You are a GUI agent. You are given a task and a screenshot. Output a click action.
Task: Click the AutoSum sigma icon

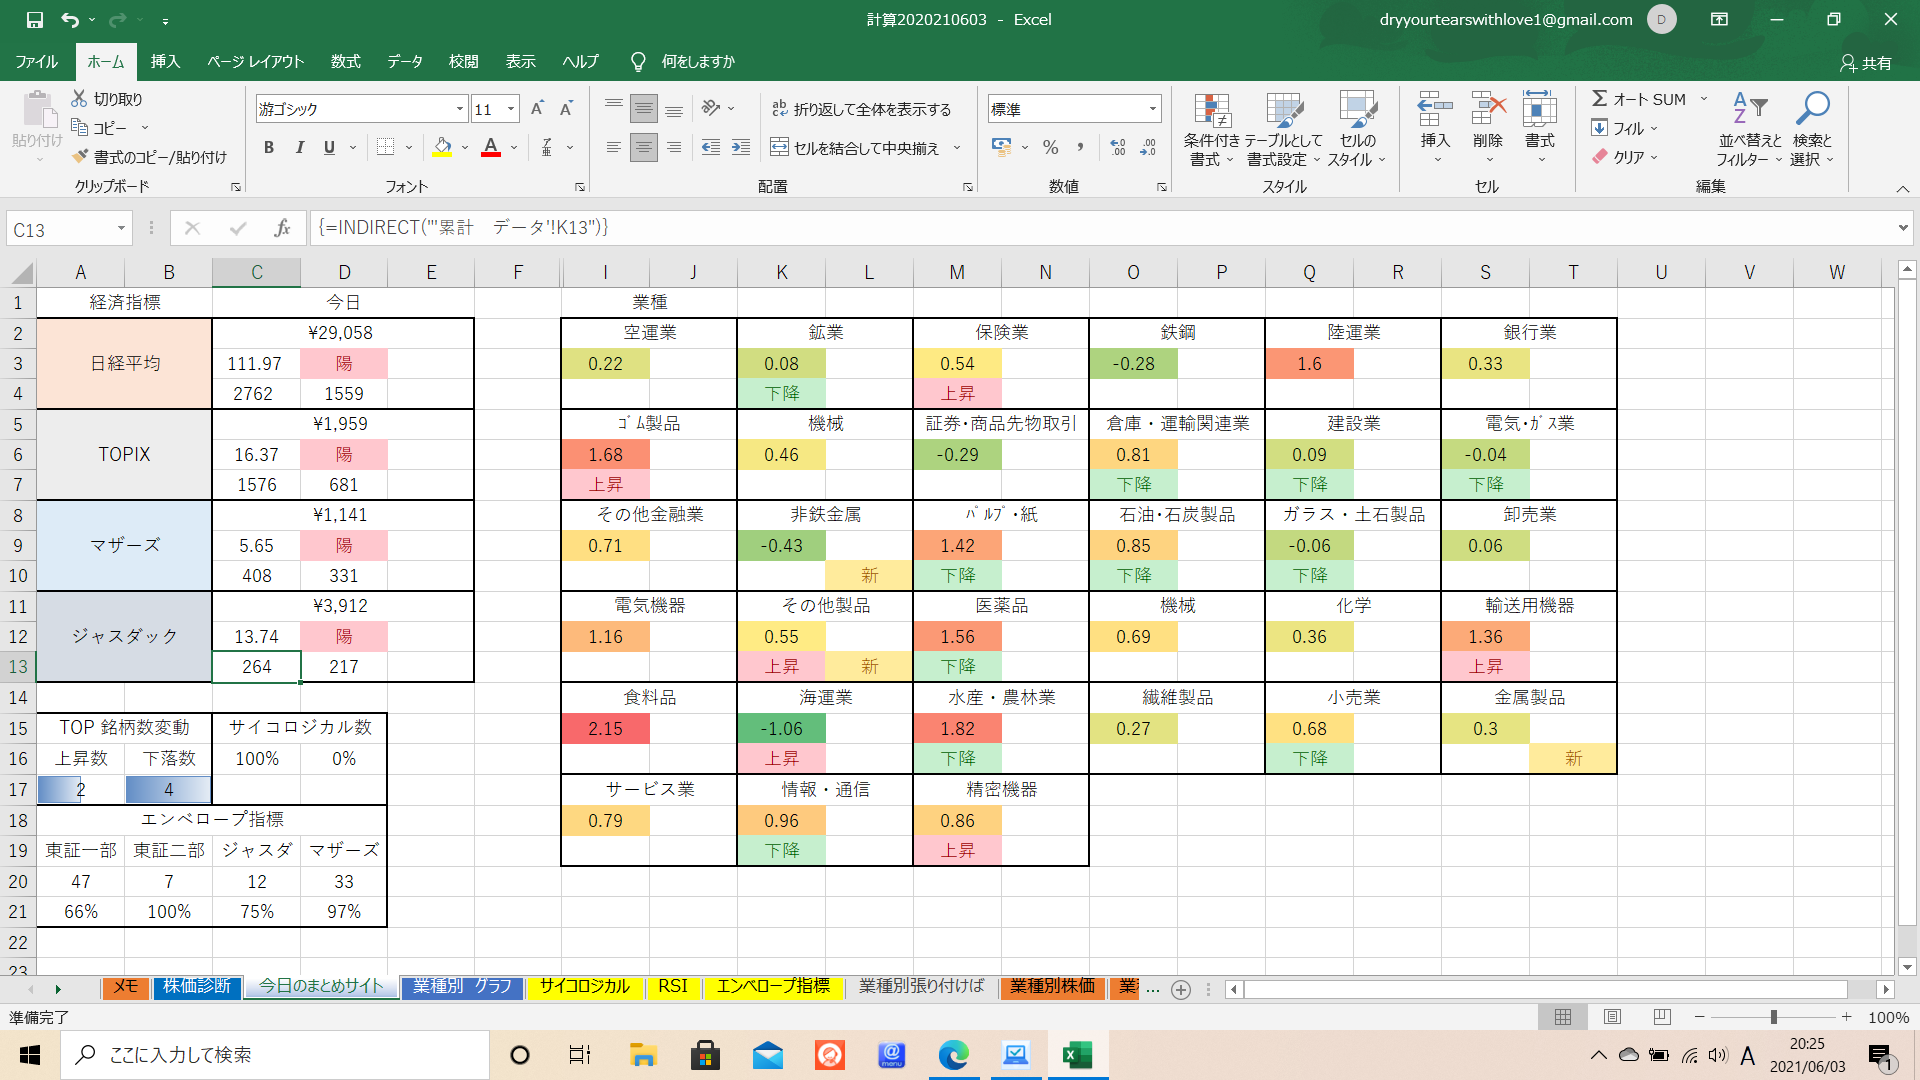[1600, 99]
